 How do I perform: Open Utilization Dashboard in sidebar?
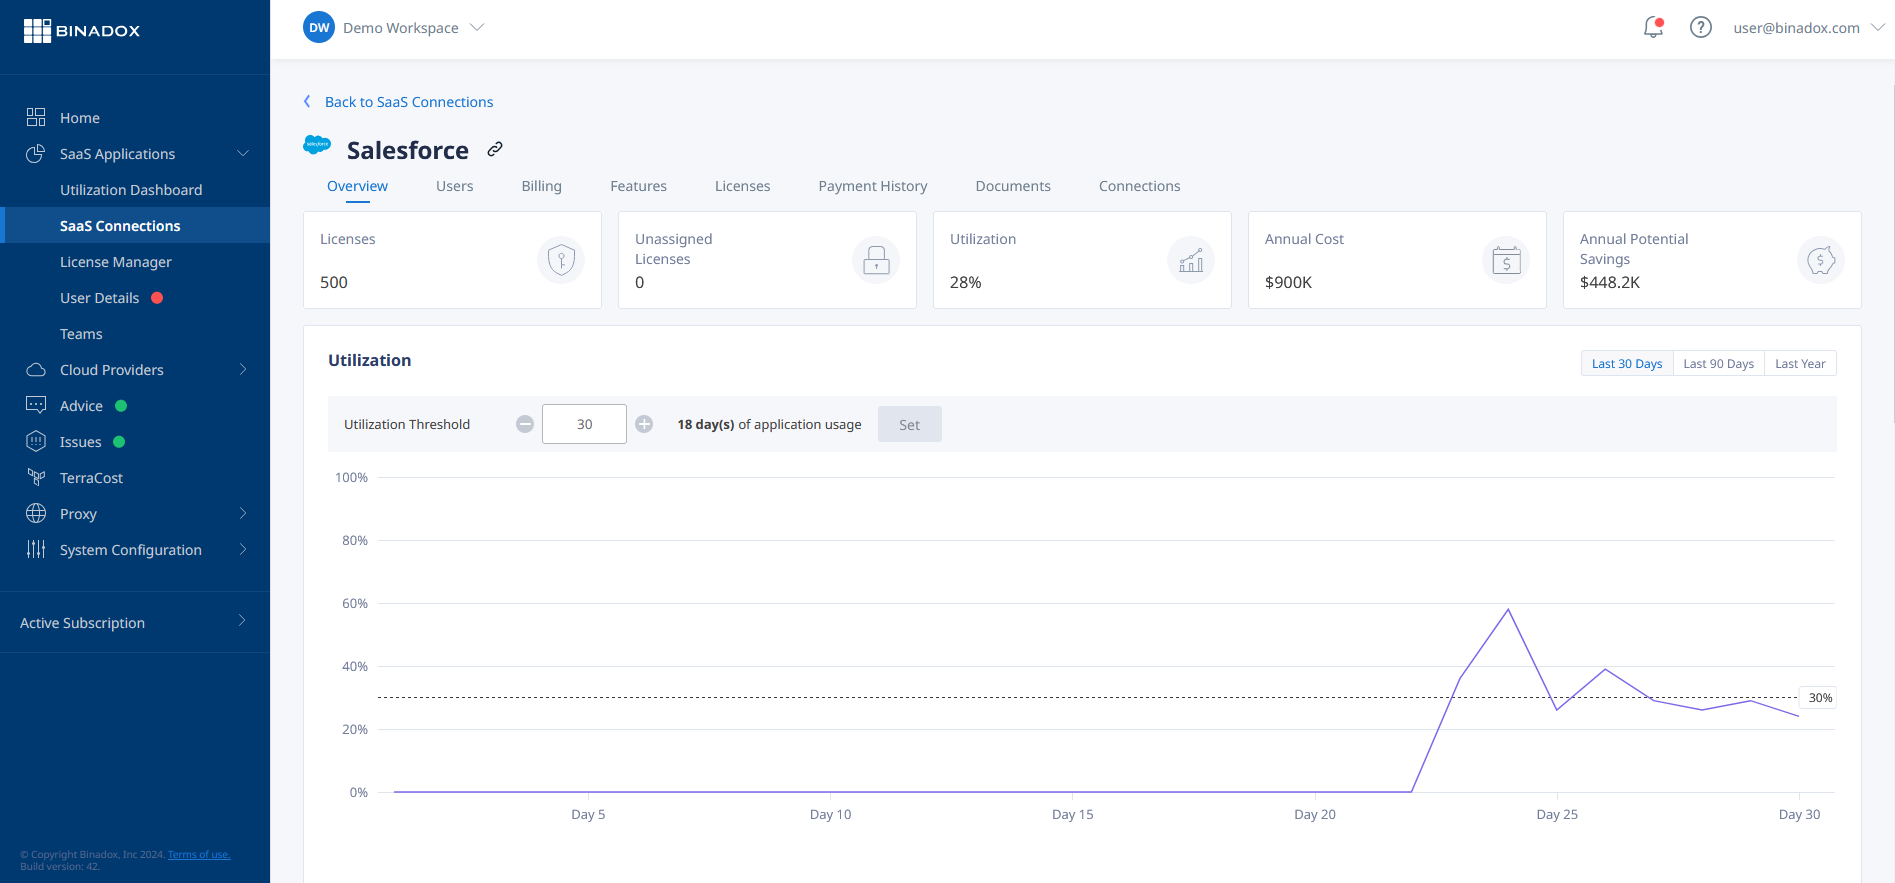tap(131, 190)
